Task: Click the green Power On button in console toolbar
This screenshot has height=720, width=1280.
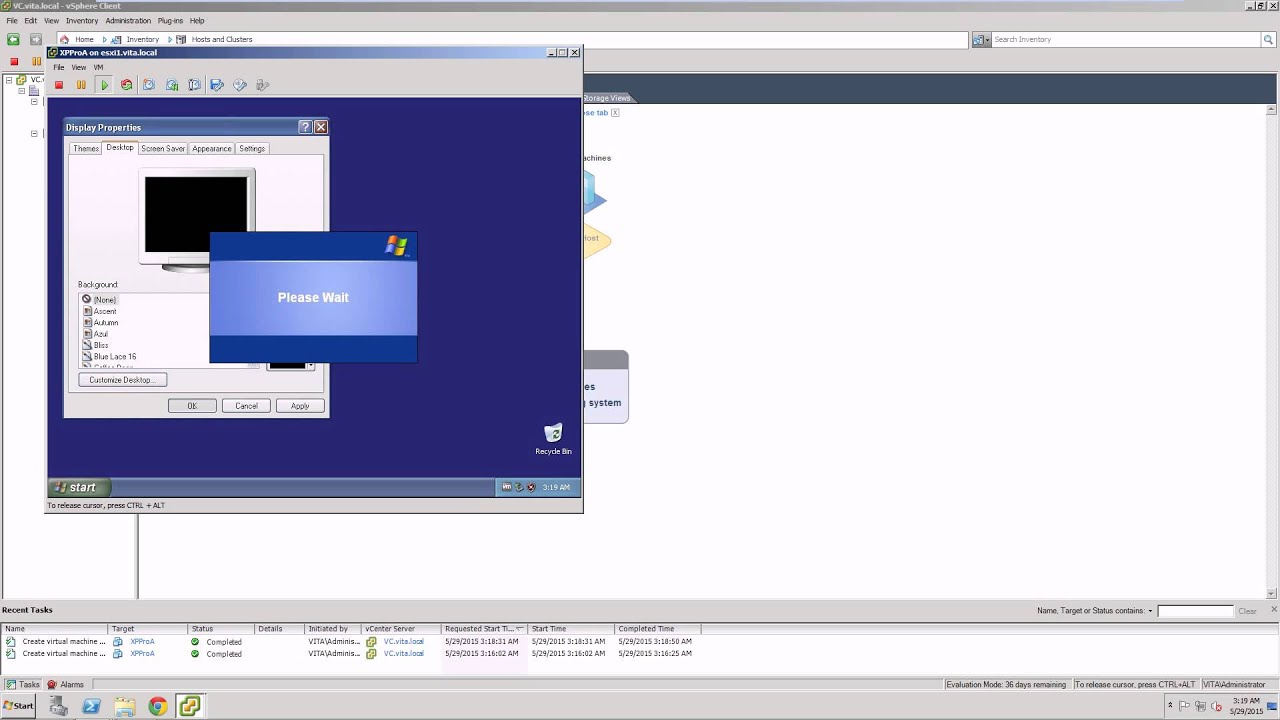Action: pos(104,85)
